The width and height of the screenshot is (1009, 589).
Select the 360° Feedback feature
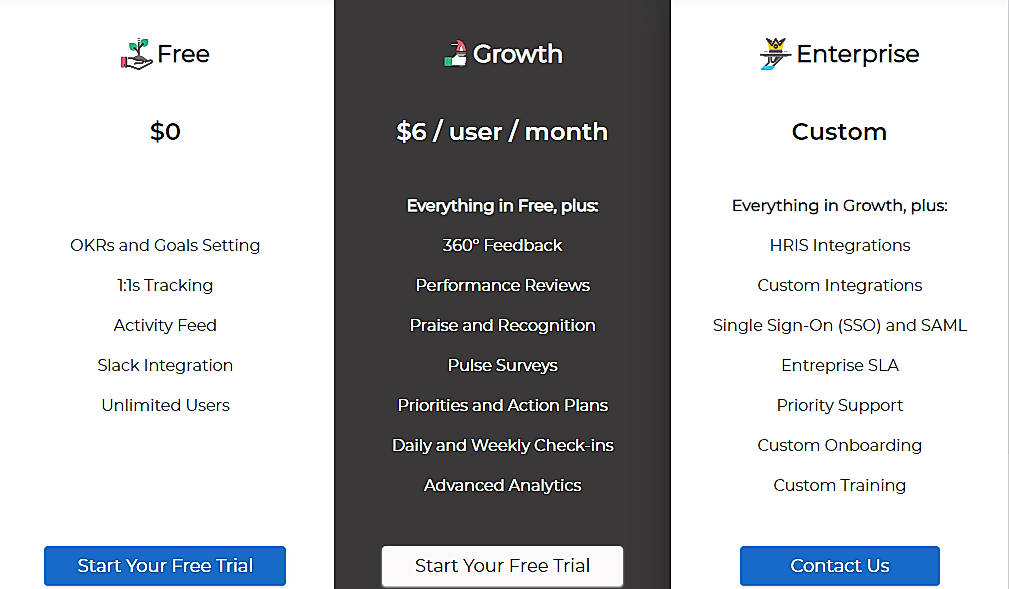click(x=502, y=245)
